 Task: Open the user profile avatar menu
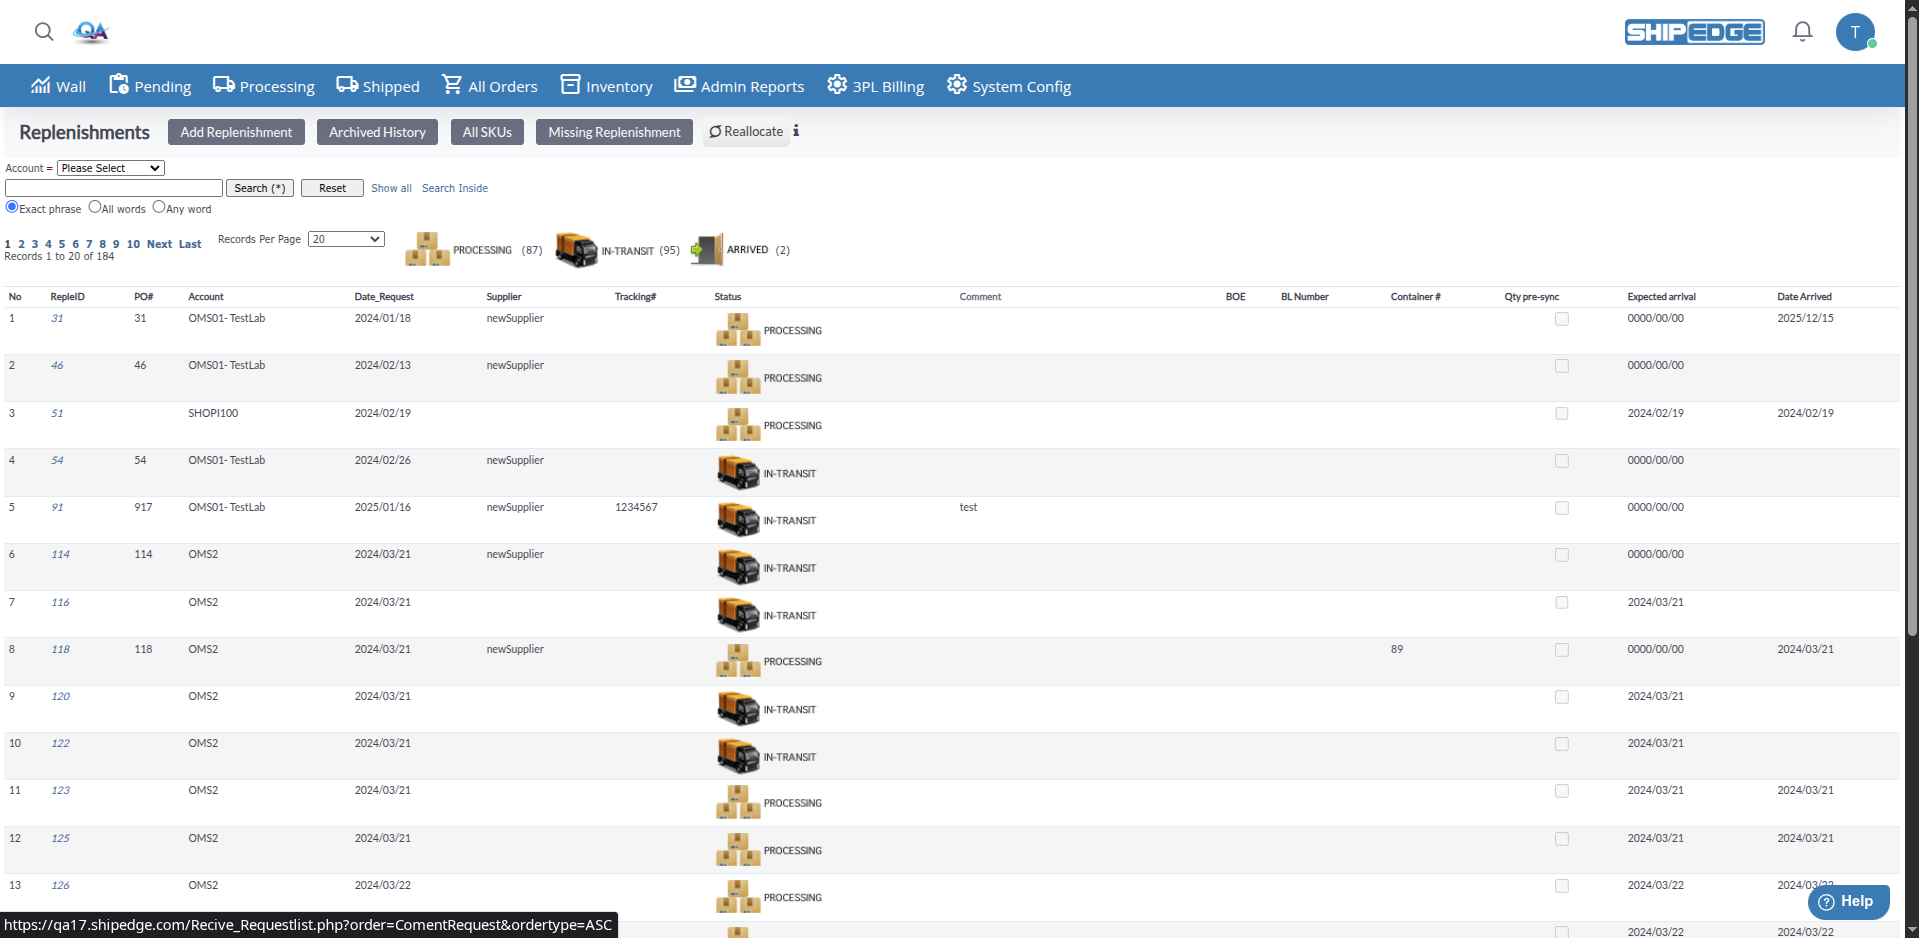pyautogui.click(x=1856, y=31)
